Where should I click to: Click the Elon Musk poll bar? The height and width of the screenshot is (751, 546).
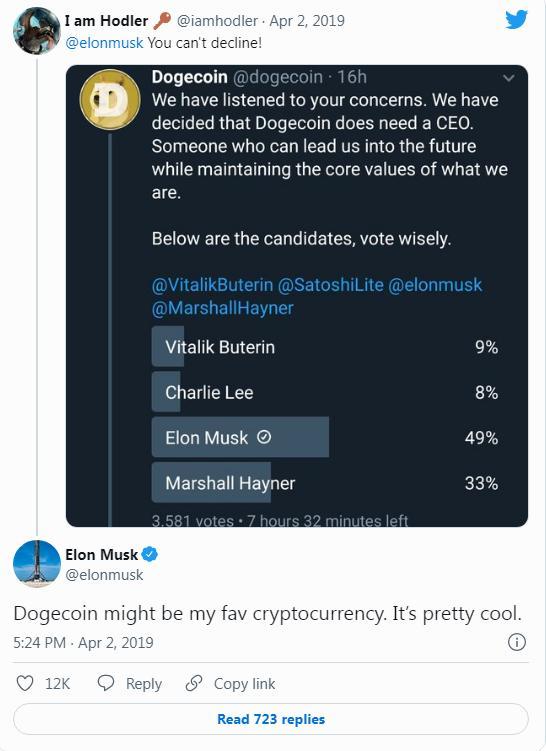point(240,437)
